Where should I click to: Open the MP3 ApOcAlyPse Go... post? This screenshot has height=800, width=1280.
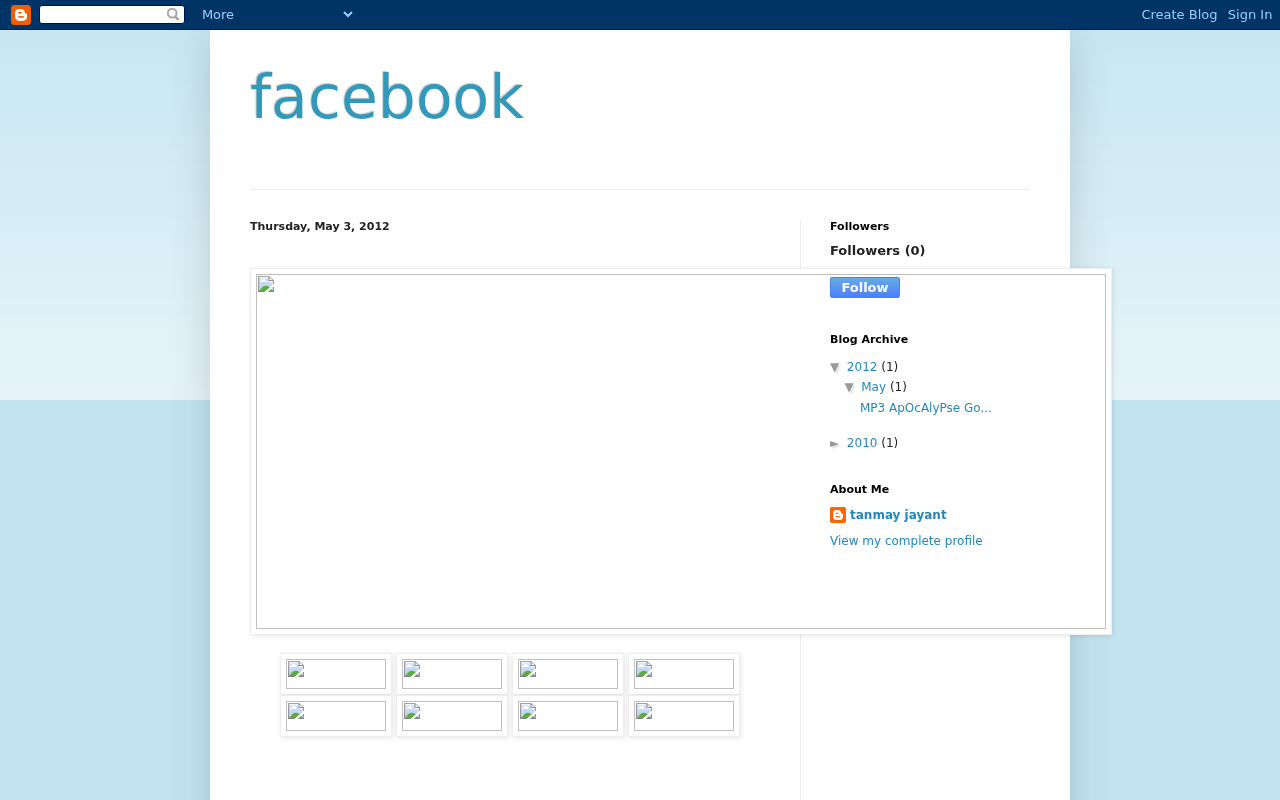coord(926,408)
